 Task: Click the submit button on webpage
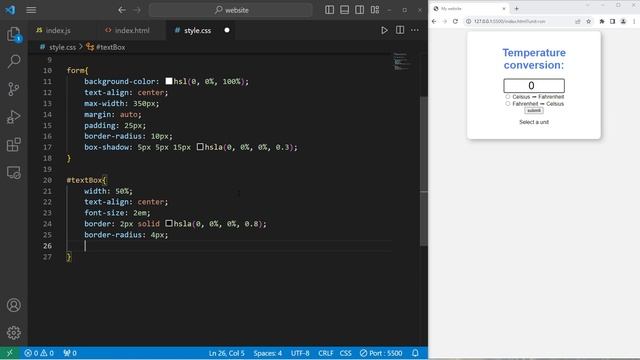pos(533,111)
